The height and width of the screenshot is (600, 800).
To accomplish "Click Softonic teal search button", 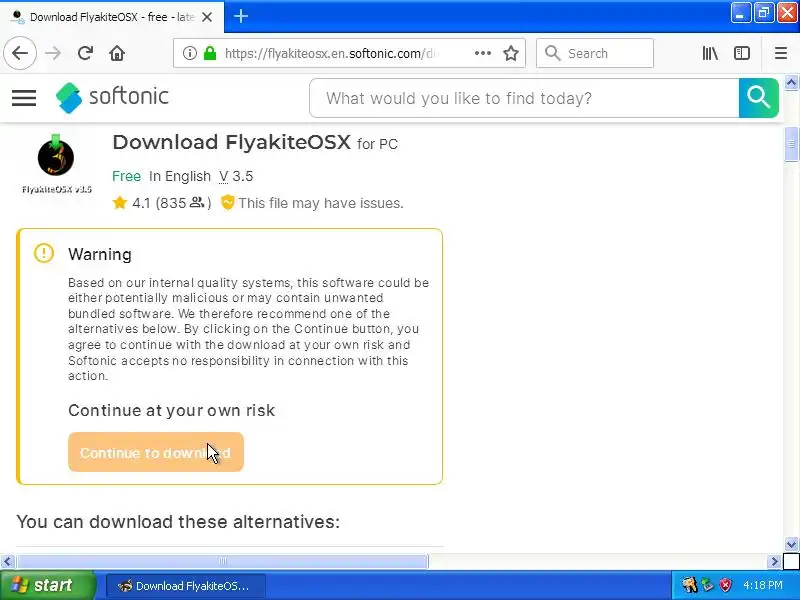I will pyautogui.click(x=759, y=98).
